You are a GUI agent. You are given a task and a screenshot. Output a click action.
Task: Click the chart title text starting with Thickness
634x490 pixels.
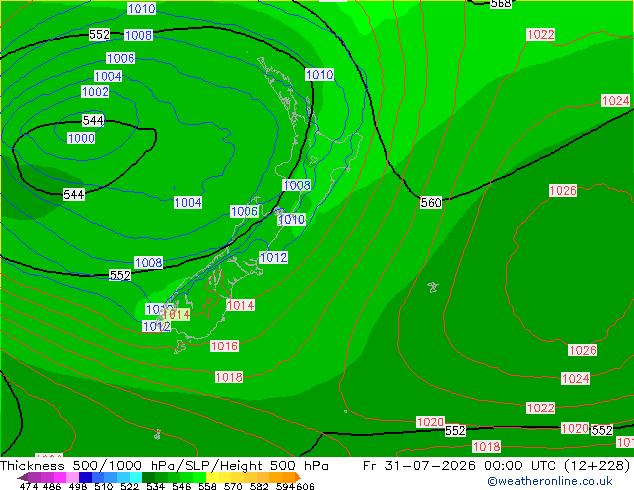pyautogui.click(x=164, y=466)
